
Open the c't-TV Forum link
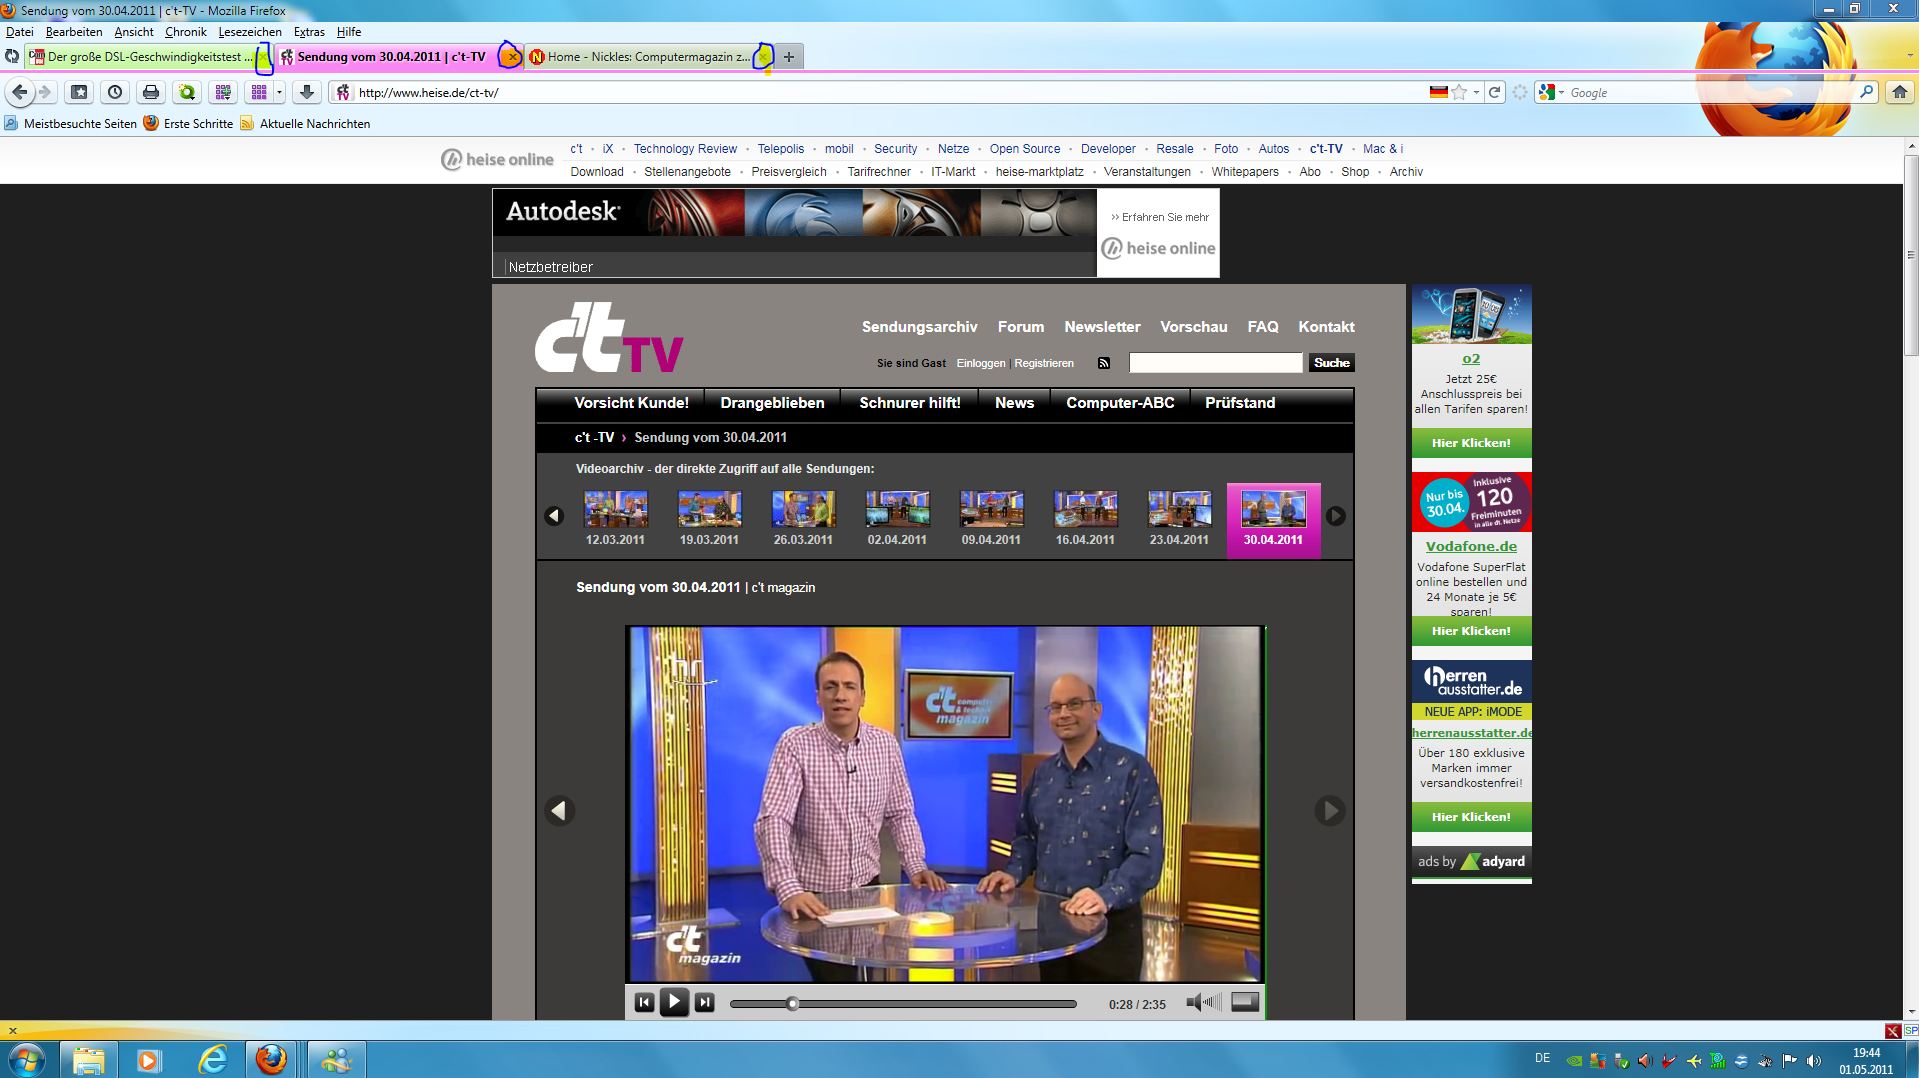(1020, 327)
